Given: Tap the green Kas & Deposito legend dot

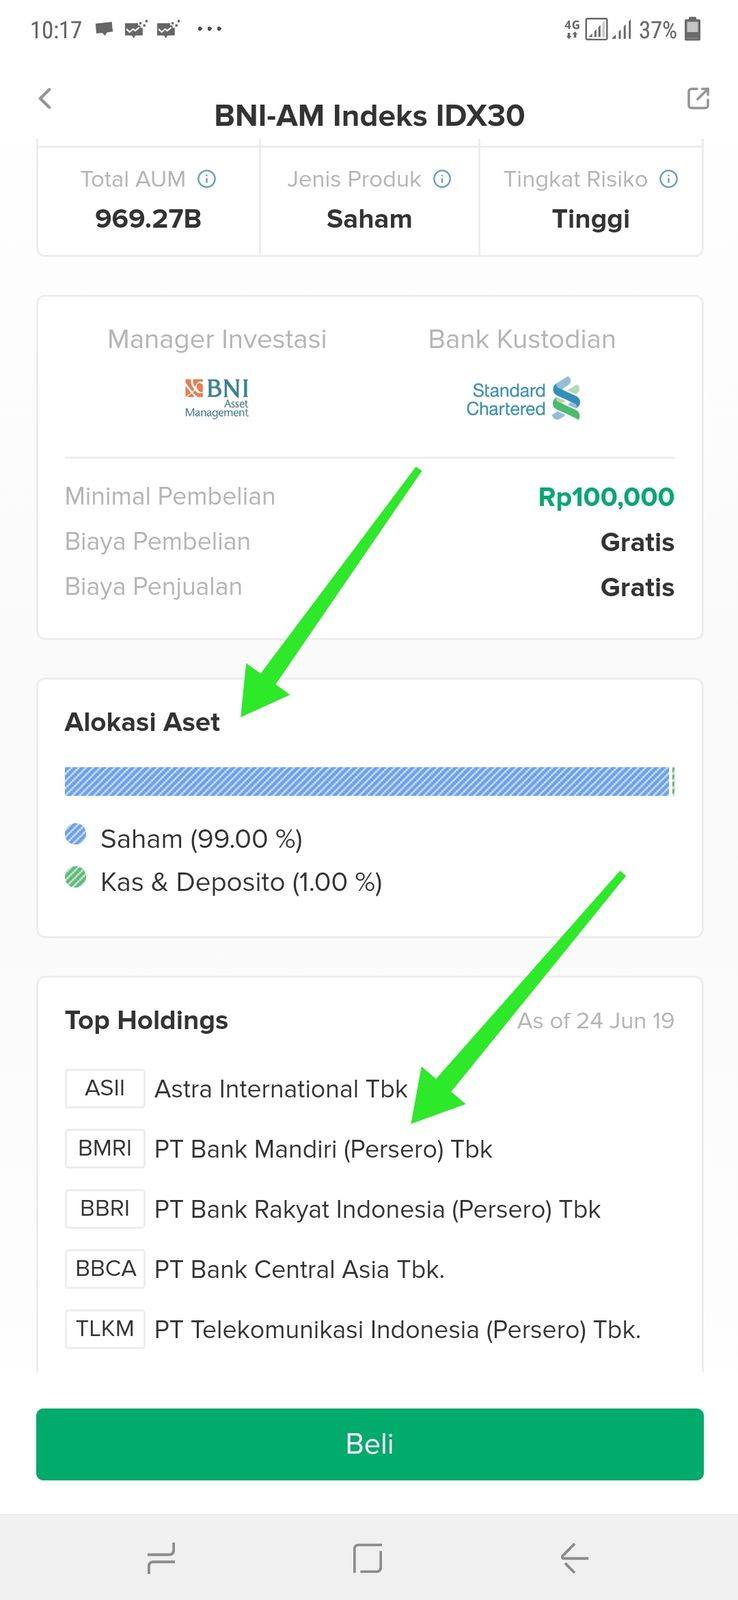Looking at the screenshot, I should 76,878.
